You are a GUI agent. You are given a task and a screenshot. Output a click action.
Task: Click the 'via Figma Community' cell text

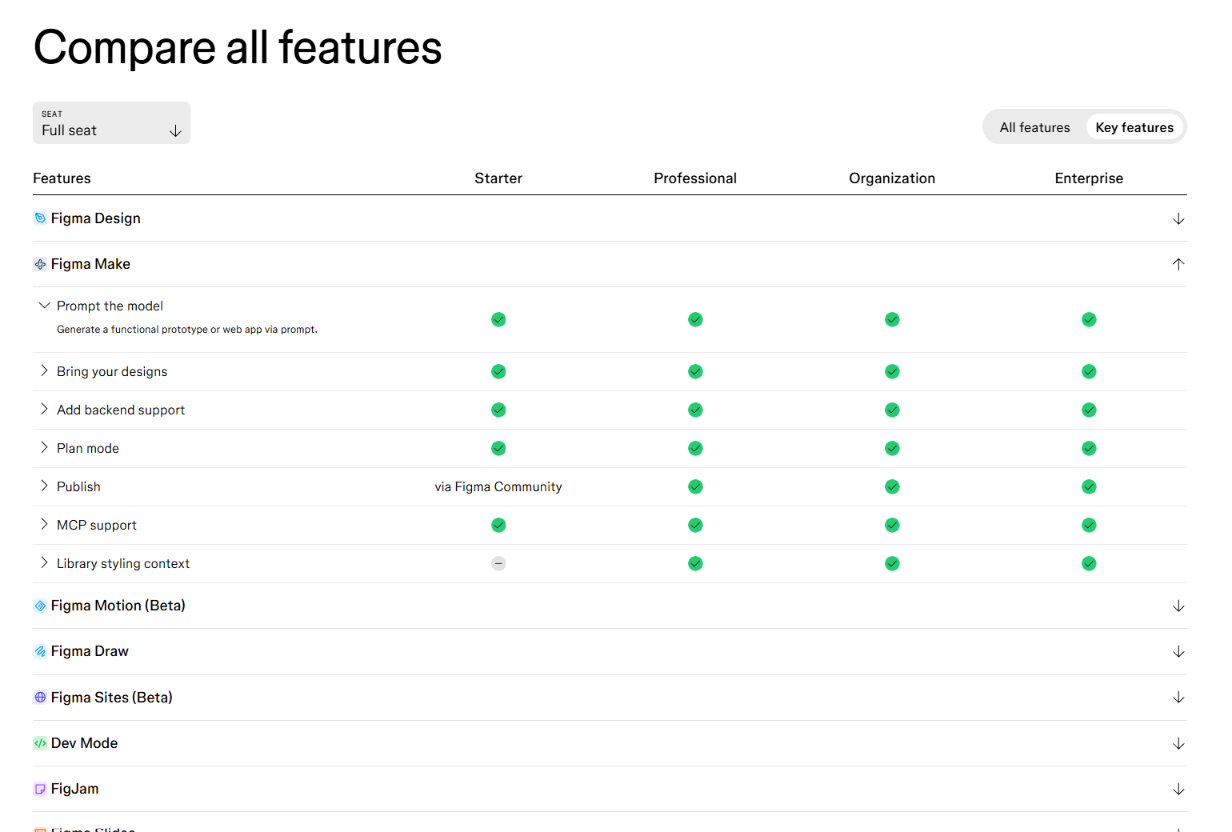click(498, 487)
